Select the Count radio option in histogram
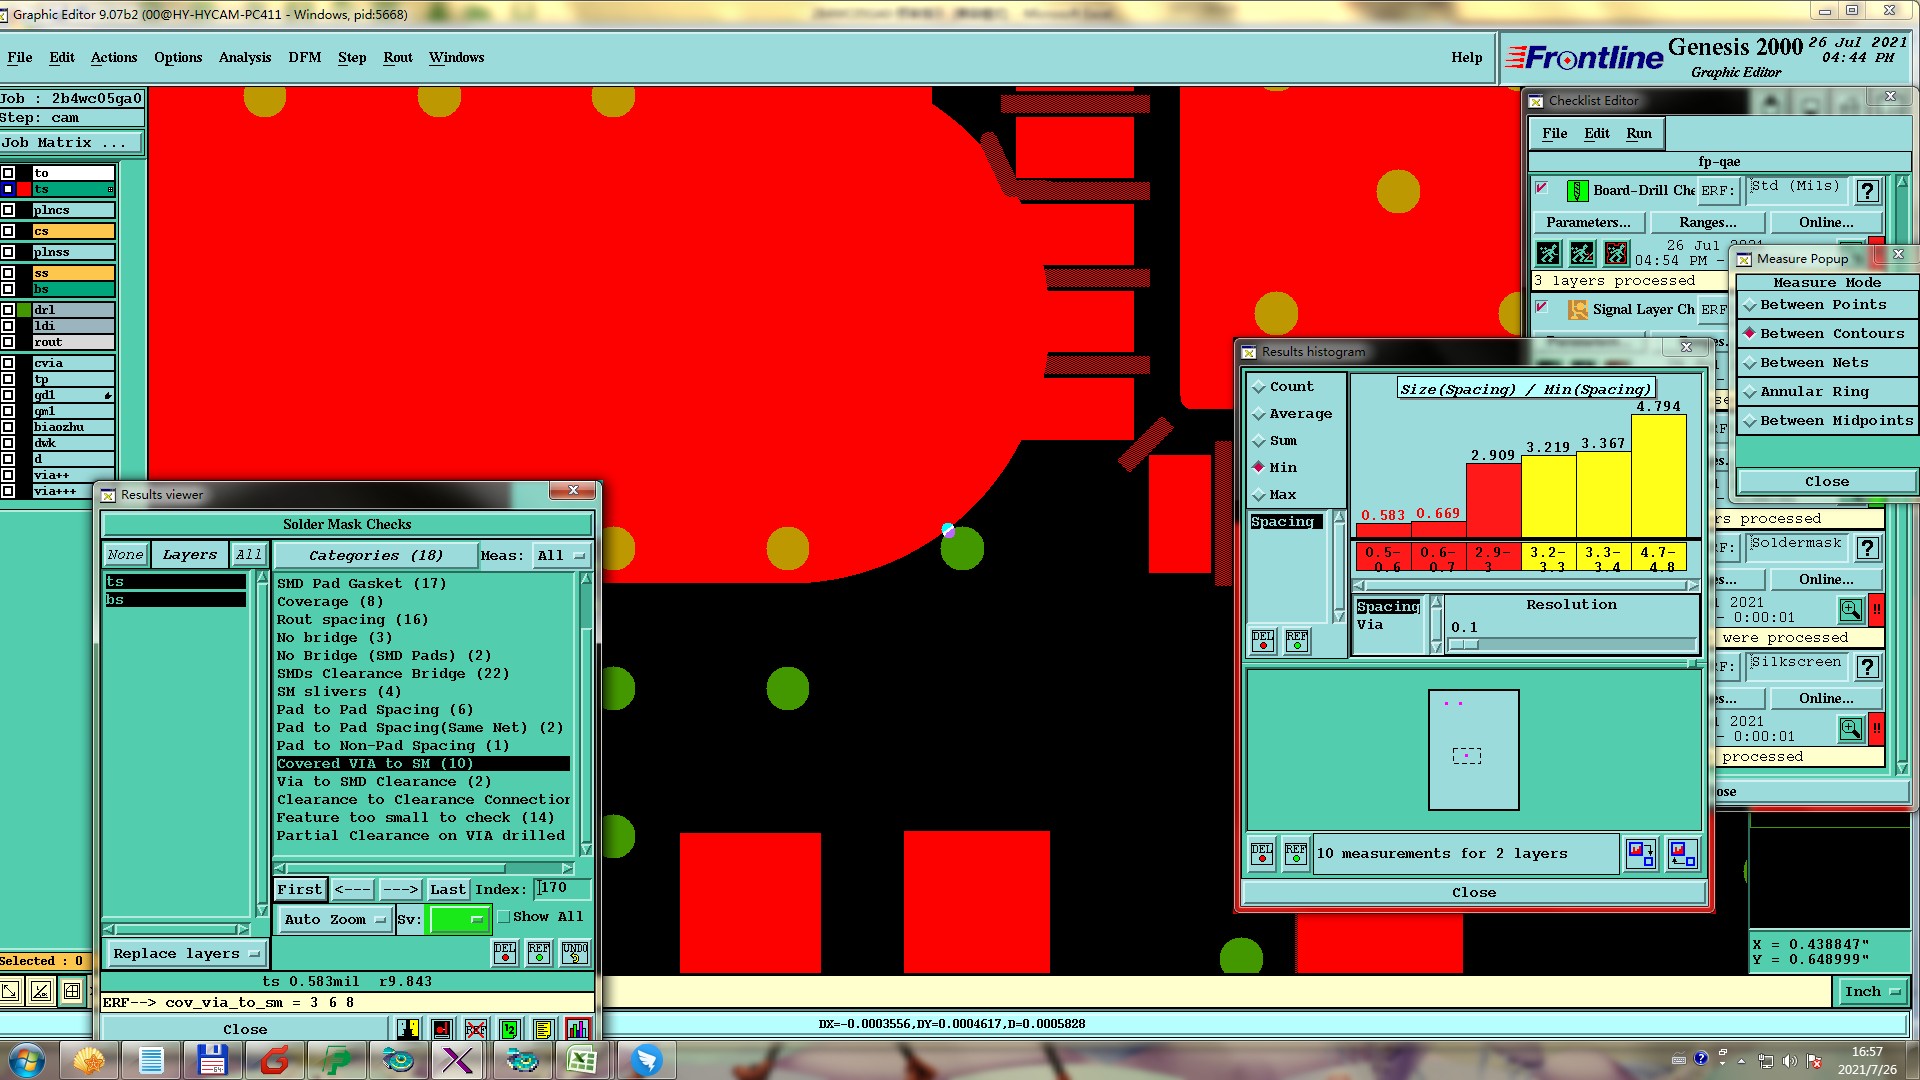This screenshot has height=1080, width=1920. [1259, 387]
